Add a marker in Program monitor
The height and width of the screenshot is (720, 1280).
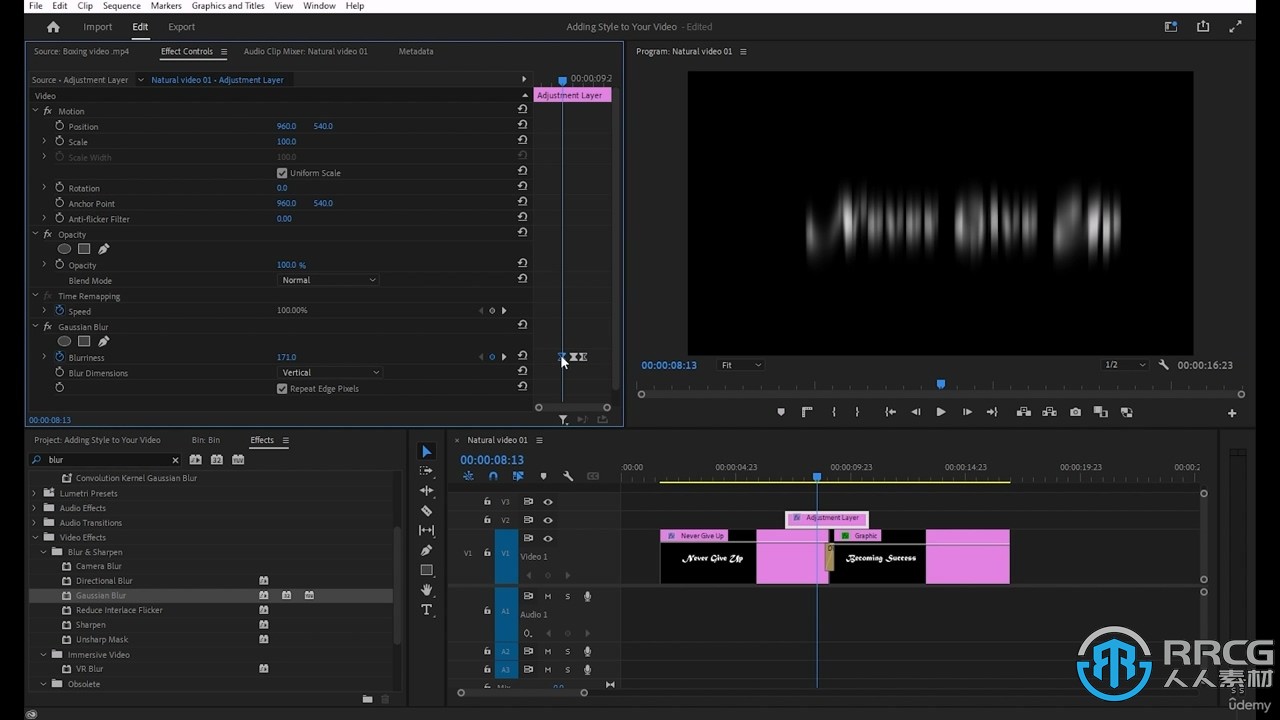(x=781, y=412)
